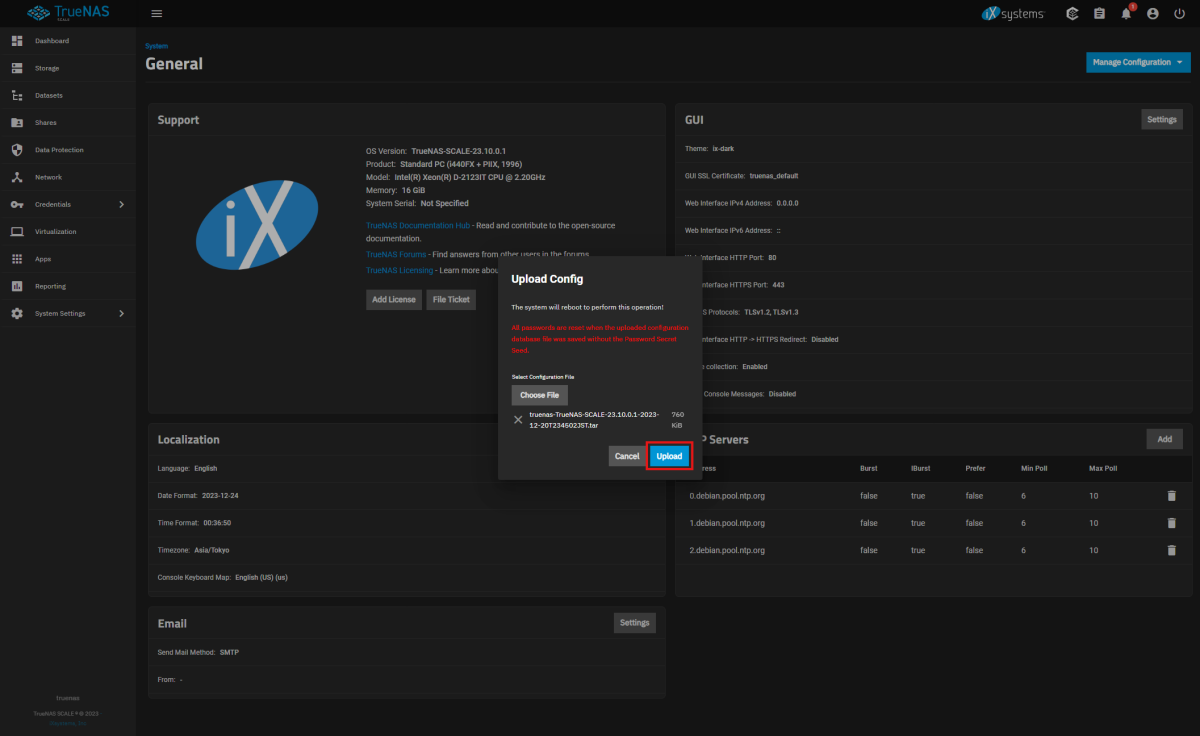The width and height of the screenshot is (1200, 736).
Task: Open the Storage sidebar icon
Action: point(16,68)
